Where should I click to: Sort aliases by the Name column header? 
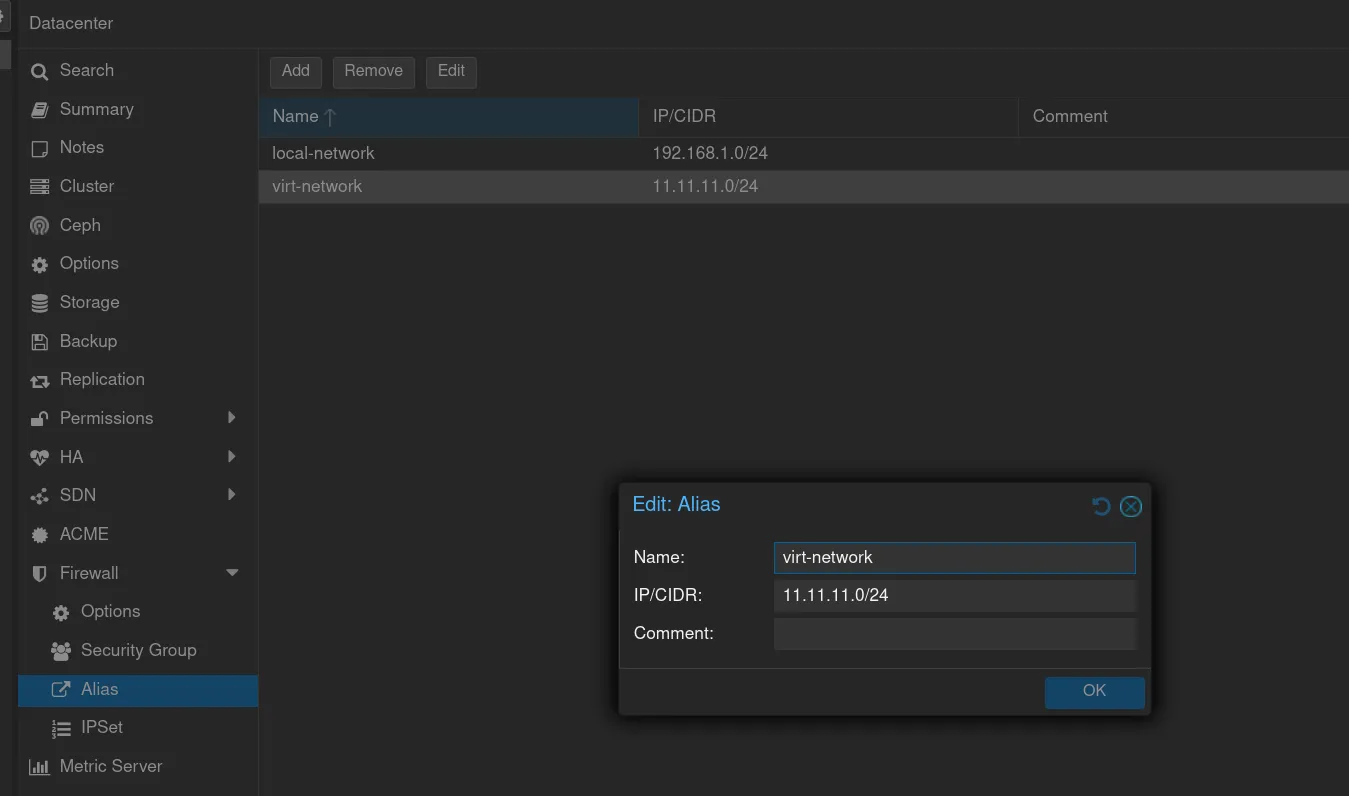click(296, 116)
